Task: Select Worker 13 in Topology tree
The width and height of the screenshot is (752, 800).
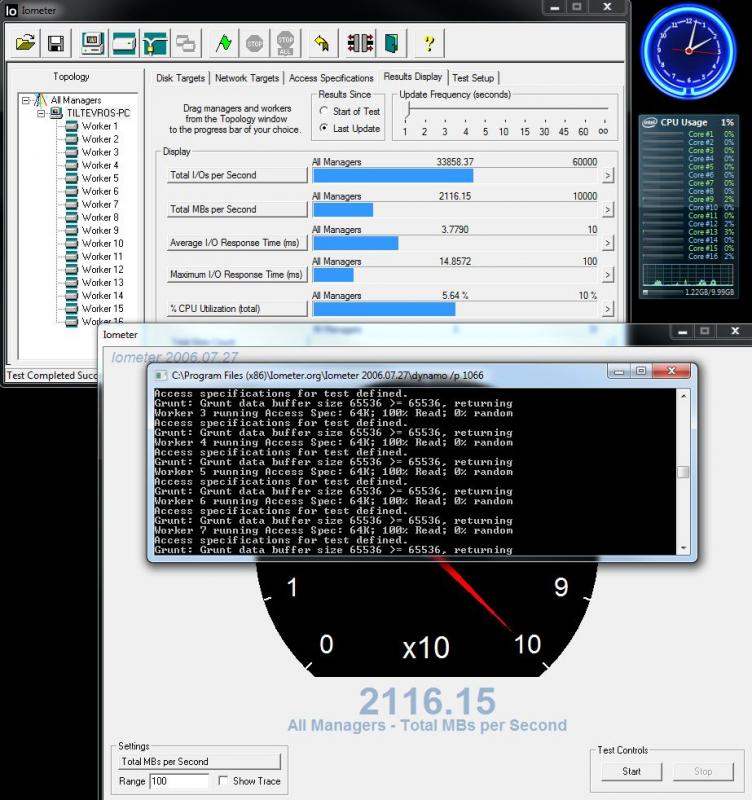Action: [x=103, y=283]
